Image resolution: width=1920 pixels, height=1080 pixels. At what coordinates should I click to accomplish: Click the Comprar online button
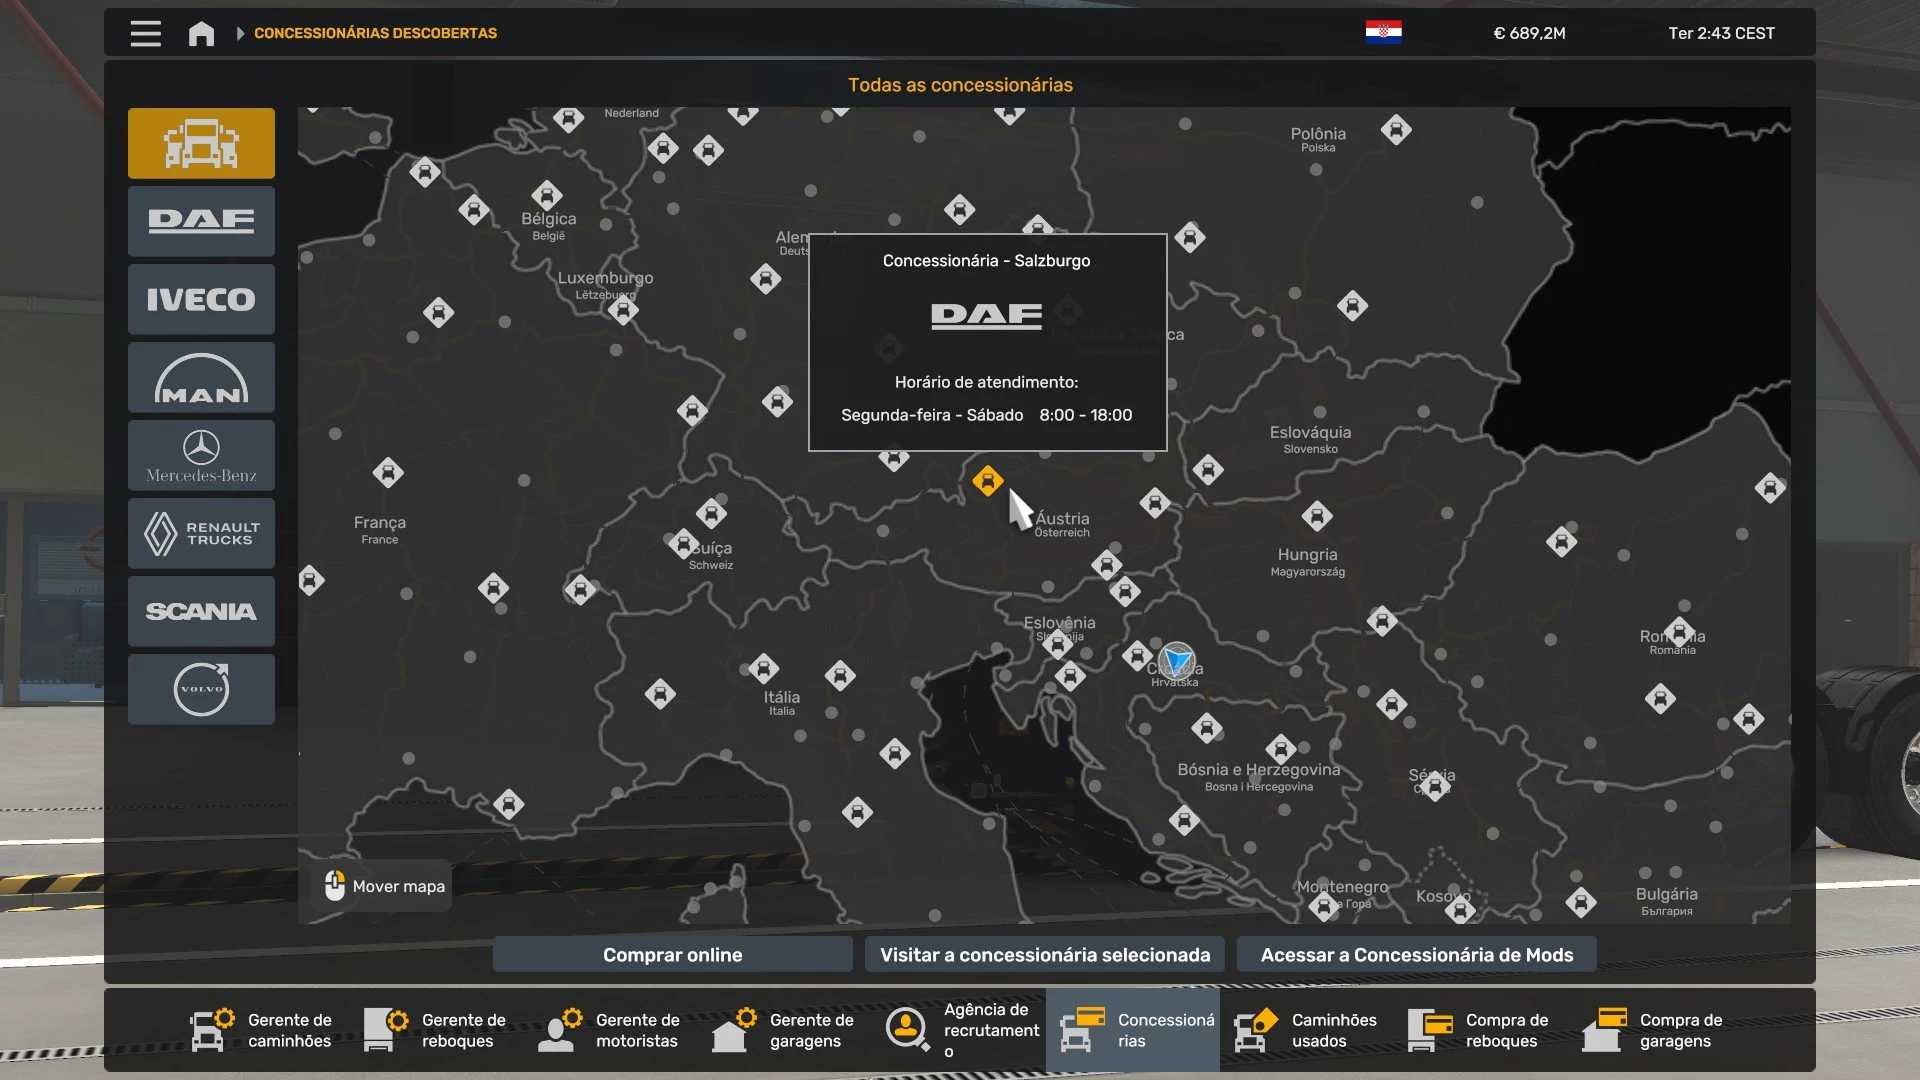672,955
